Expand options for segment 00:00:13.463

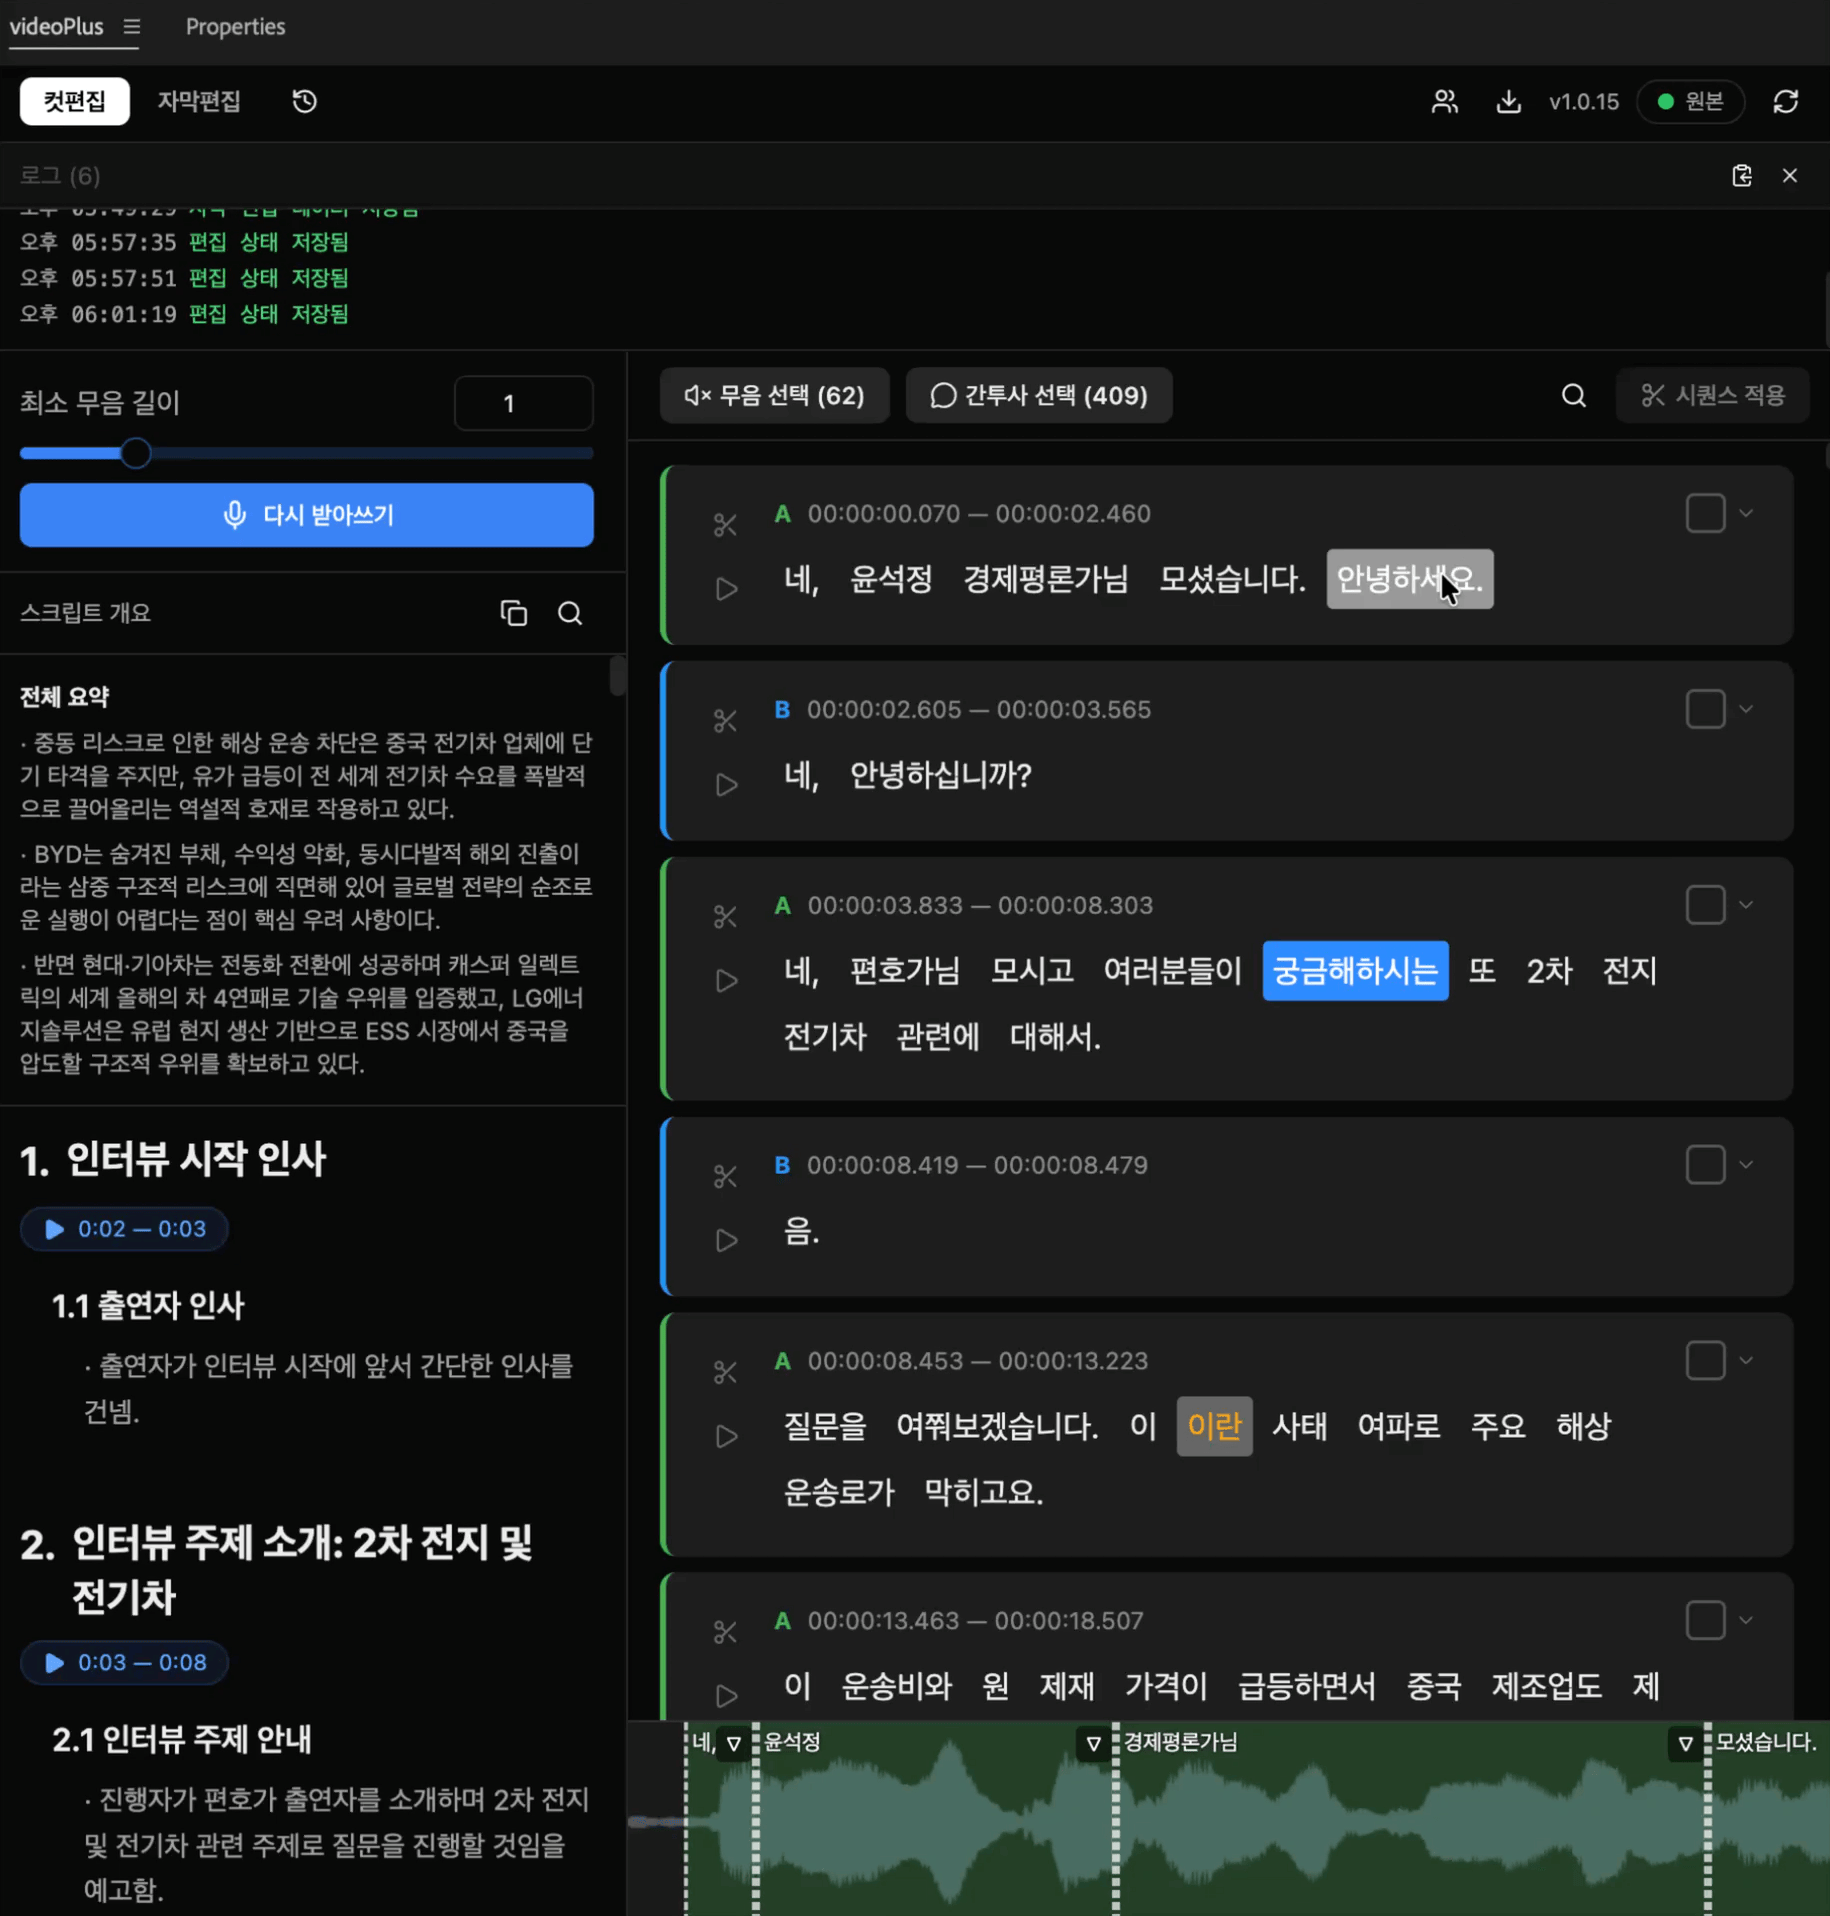pyautogui.click(x=1746, y=1621)
